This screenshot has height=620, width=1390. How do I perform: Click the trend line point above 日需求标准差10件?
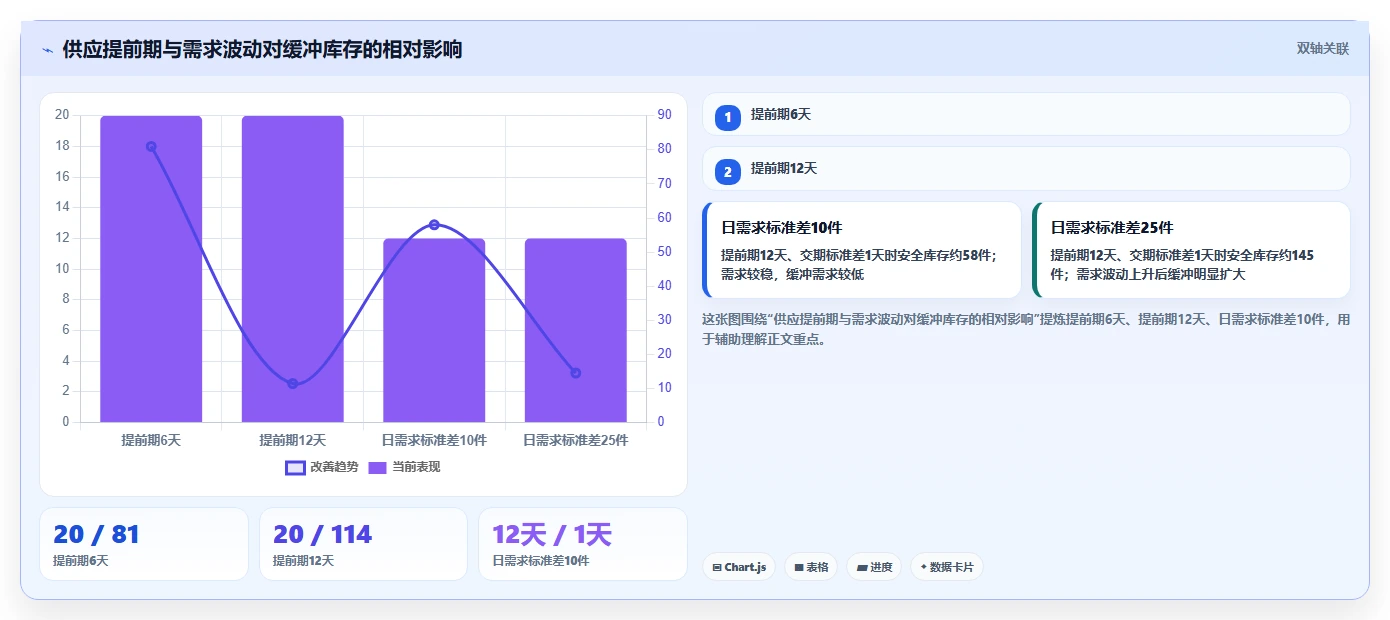tap(434, 225)
